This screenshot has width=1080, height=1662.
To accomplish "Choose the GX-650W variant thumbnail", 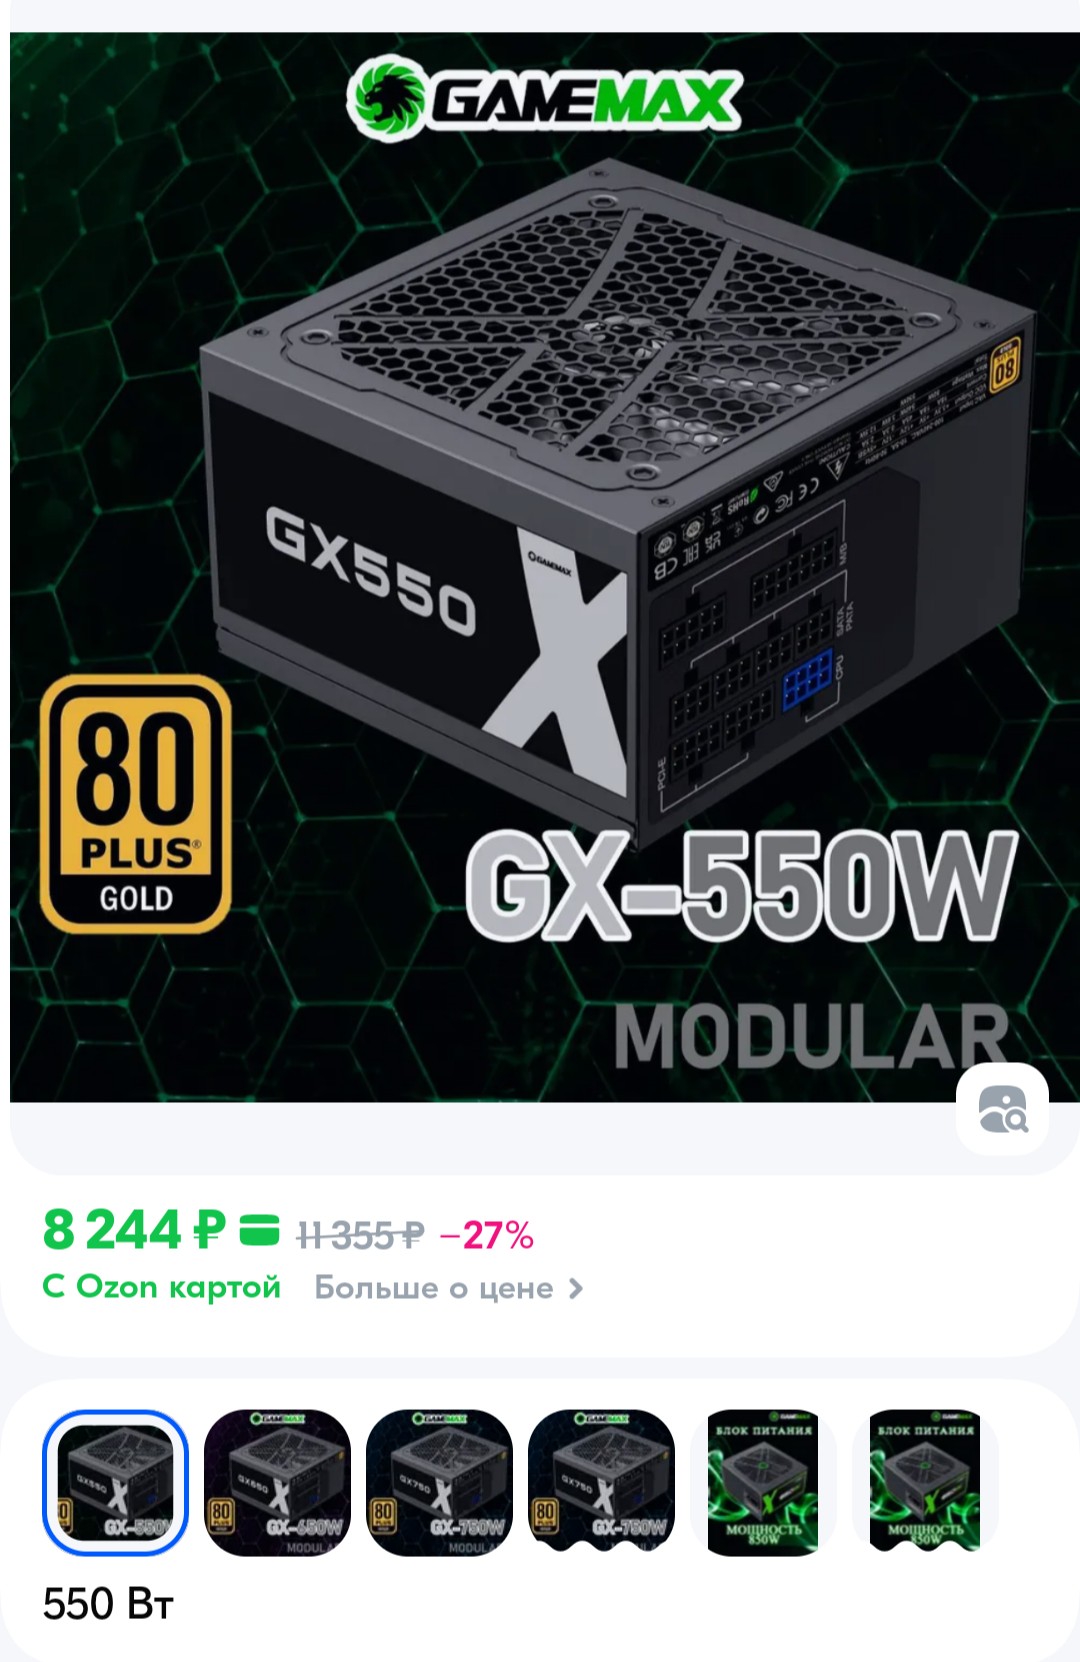I will coord(277,1482).
